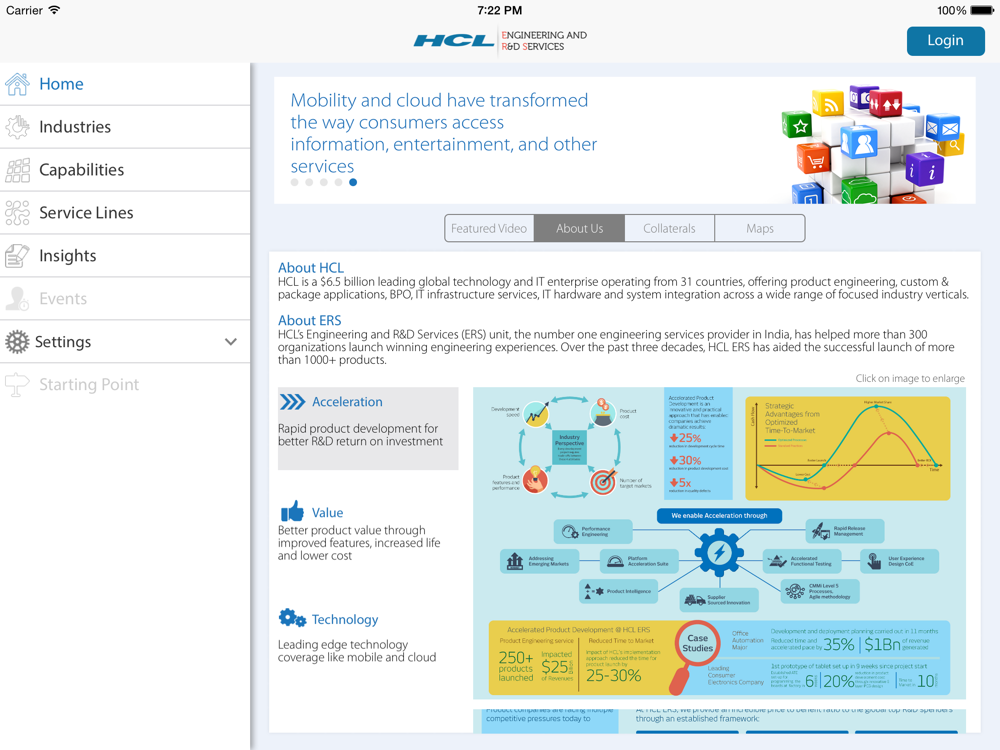Tap the Technology heading link
Viewport: 1000px width, 750px height.
point(345,619)
